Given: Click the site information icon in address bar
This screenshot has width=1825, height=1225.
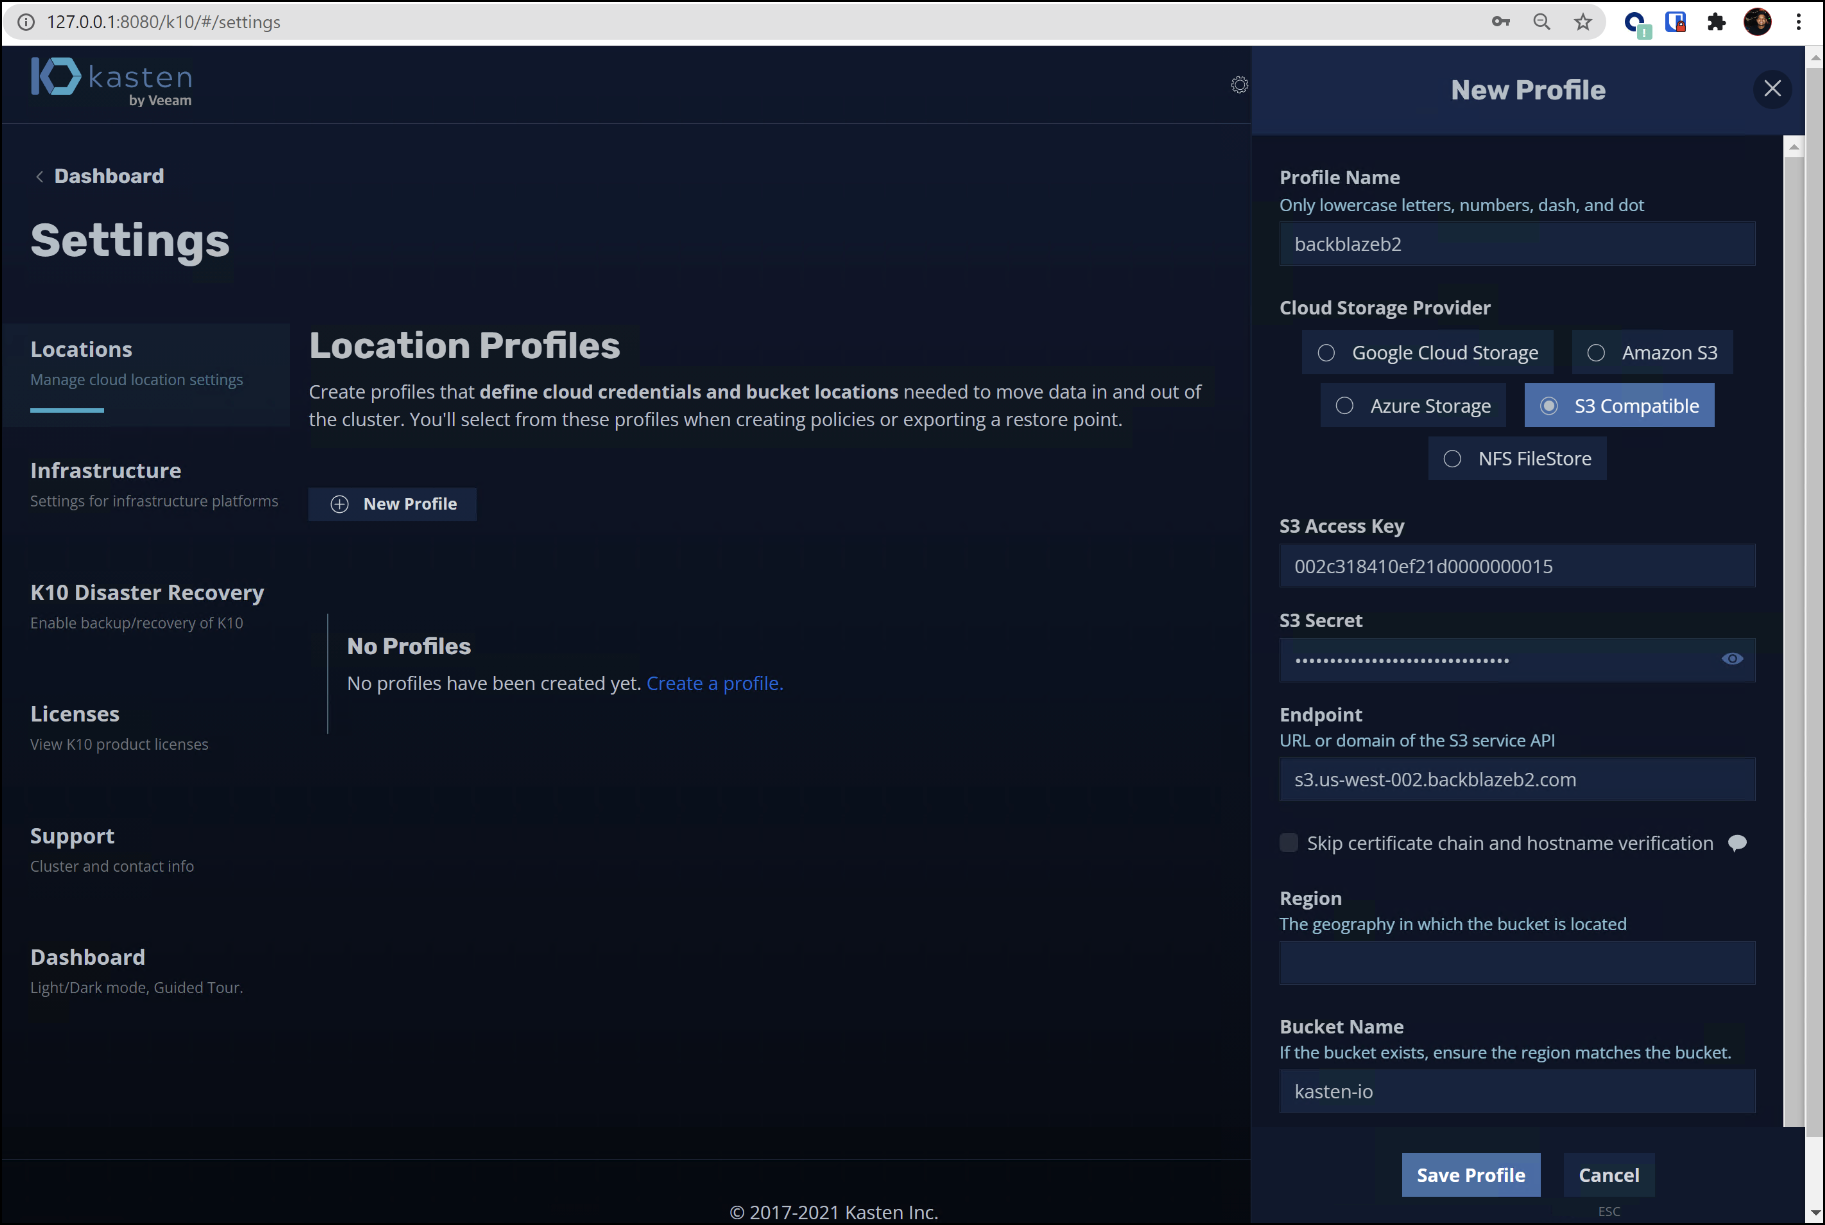Looking at the screenshot, I should 27,22.
